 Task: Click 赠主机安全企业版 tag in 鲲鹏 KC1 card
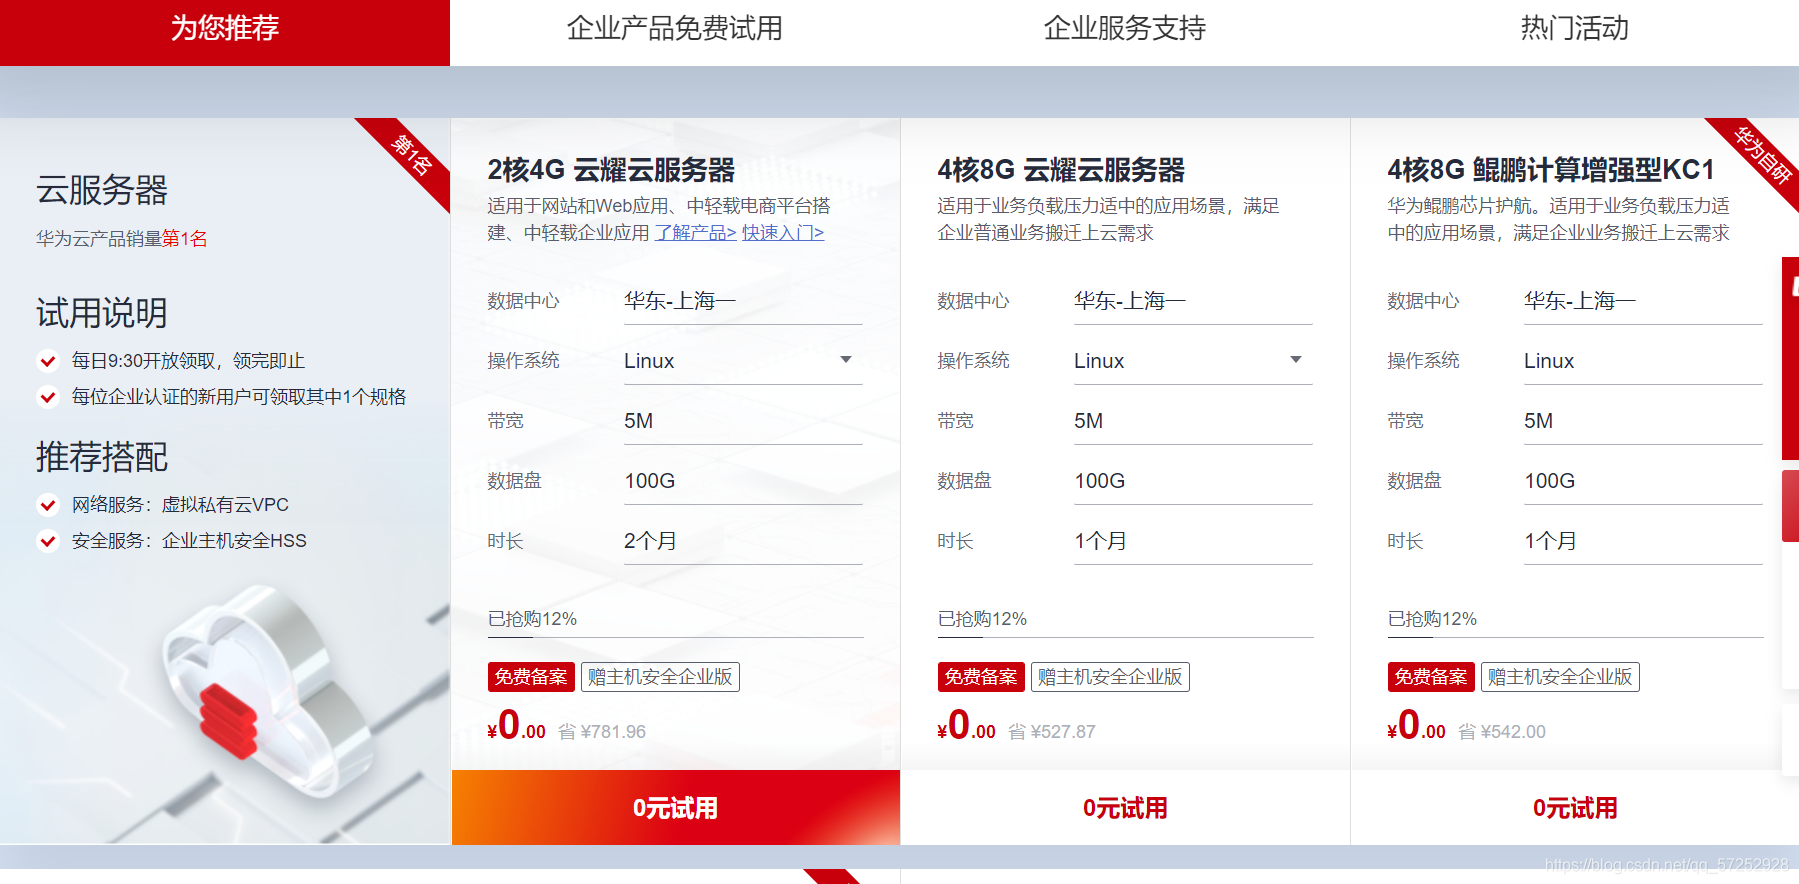(1560, 677)
